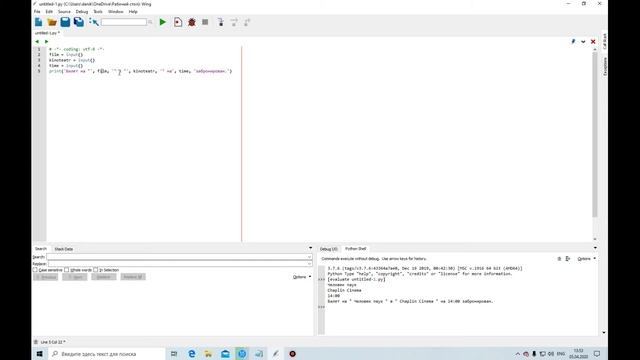Open the editor chevron dropdown menu
The height and width of the screenshot is (360, 640).
(583, 42)
